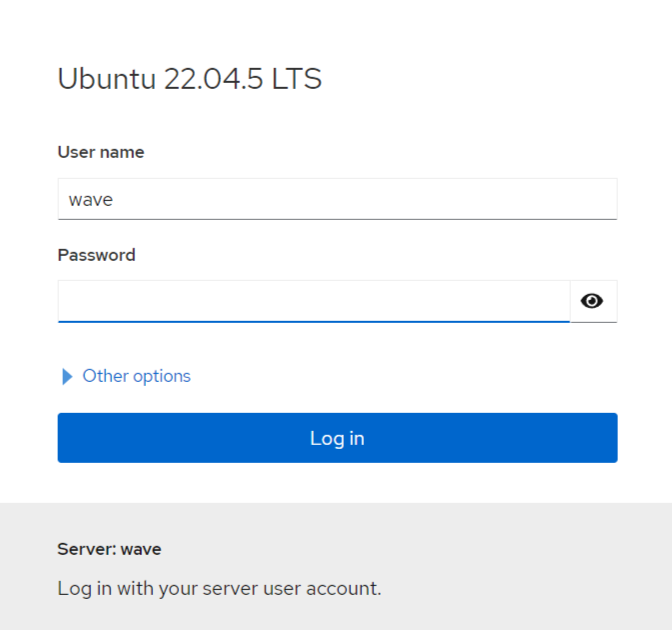The height and width of the screenshot is (630, 672).
Task: Click the Server: wave text
Action: pyautogui.click(x=109, y=549)
